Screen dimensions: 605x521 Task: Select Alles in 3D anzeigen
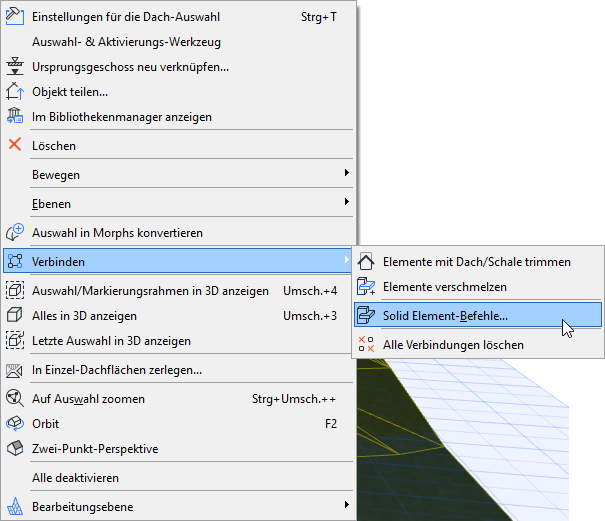[x=85, y=316]
